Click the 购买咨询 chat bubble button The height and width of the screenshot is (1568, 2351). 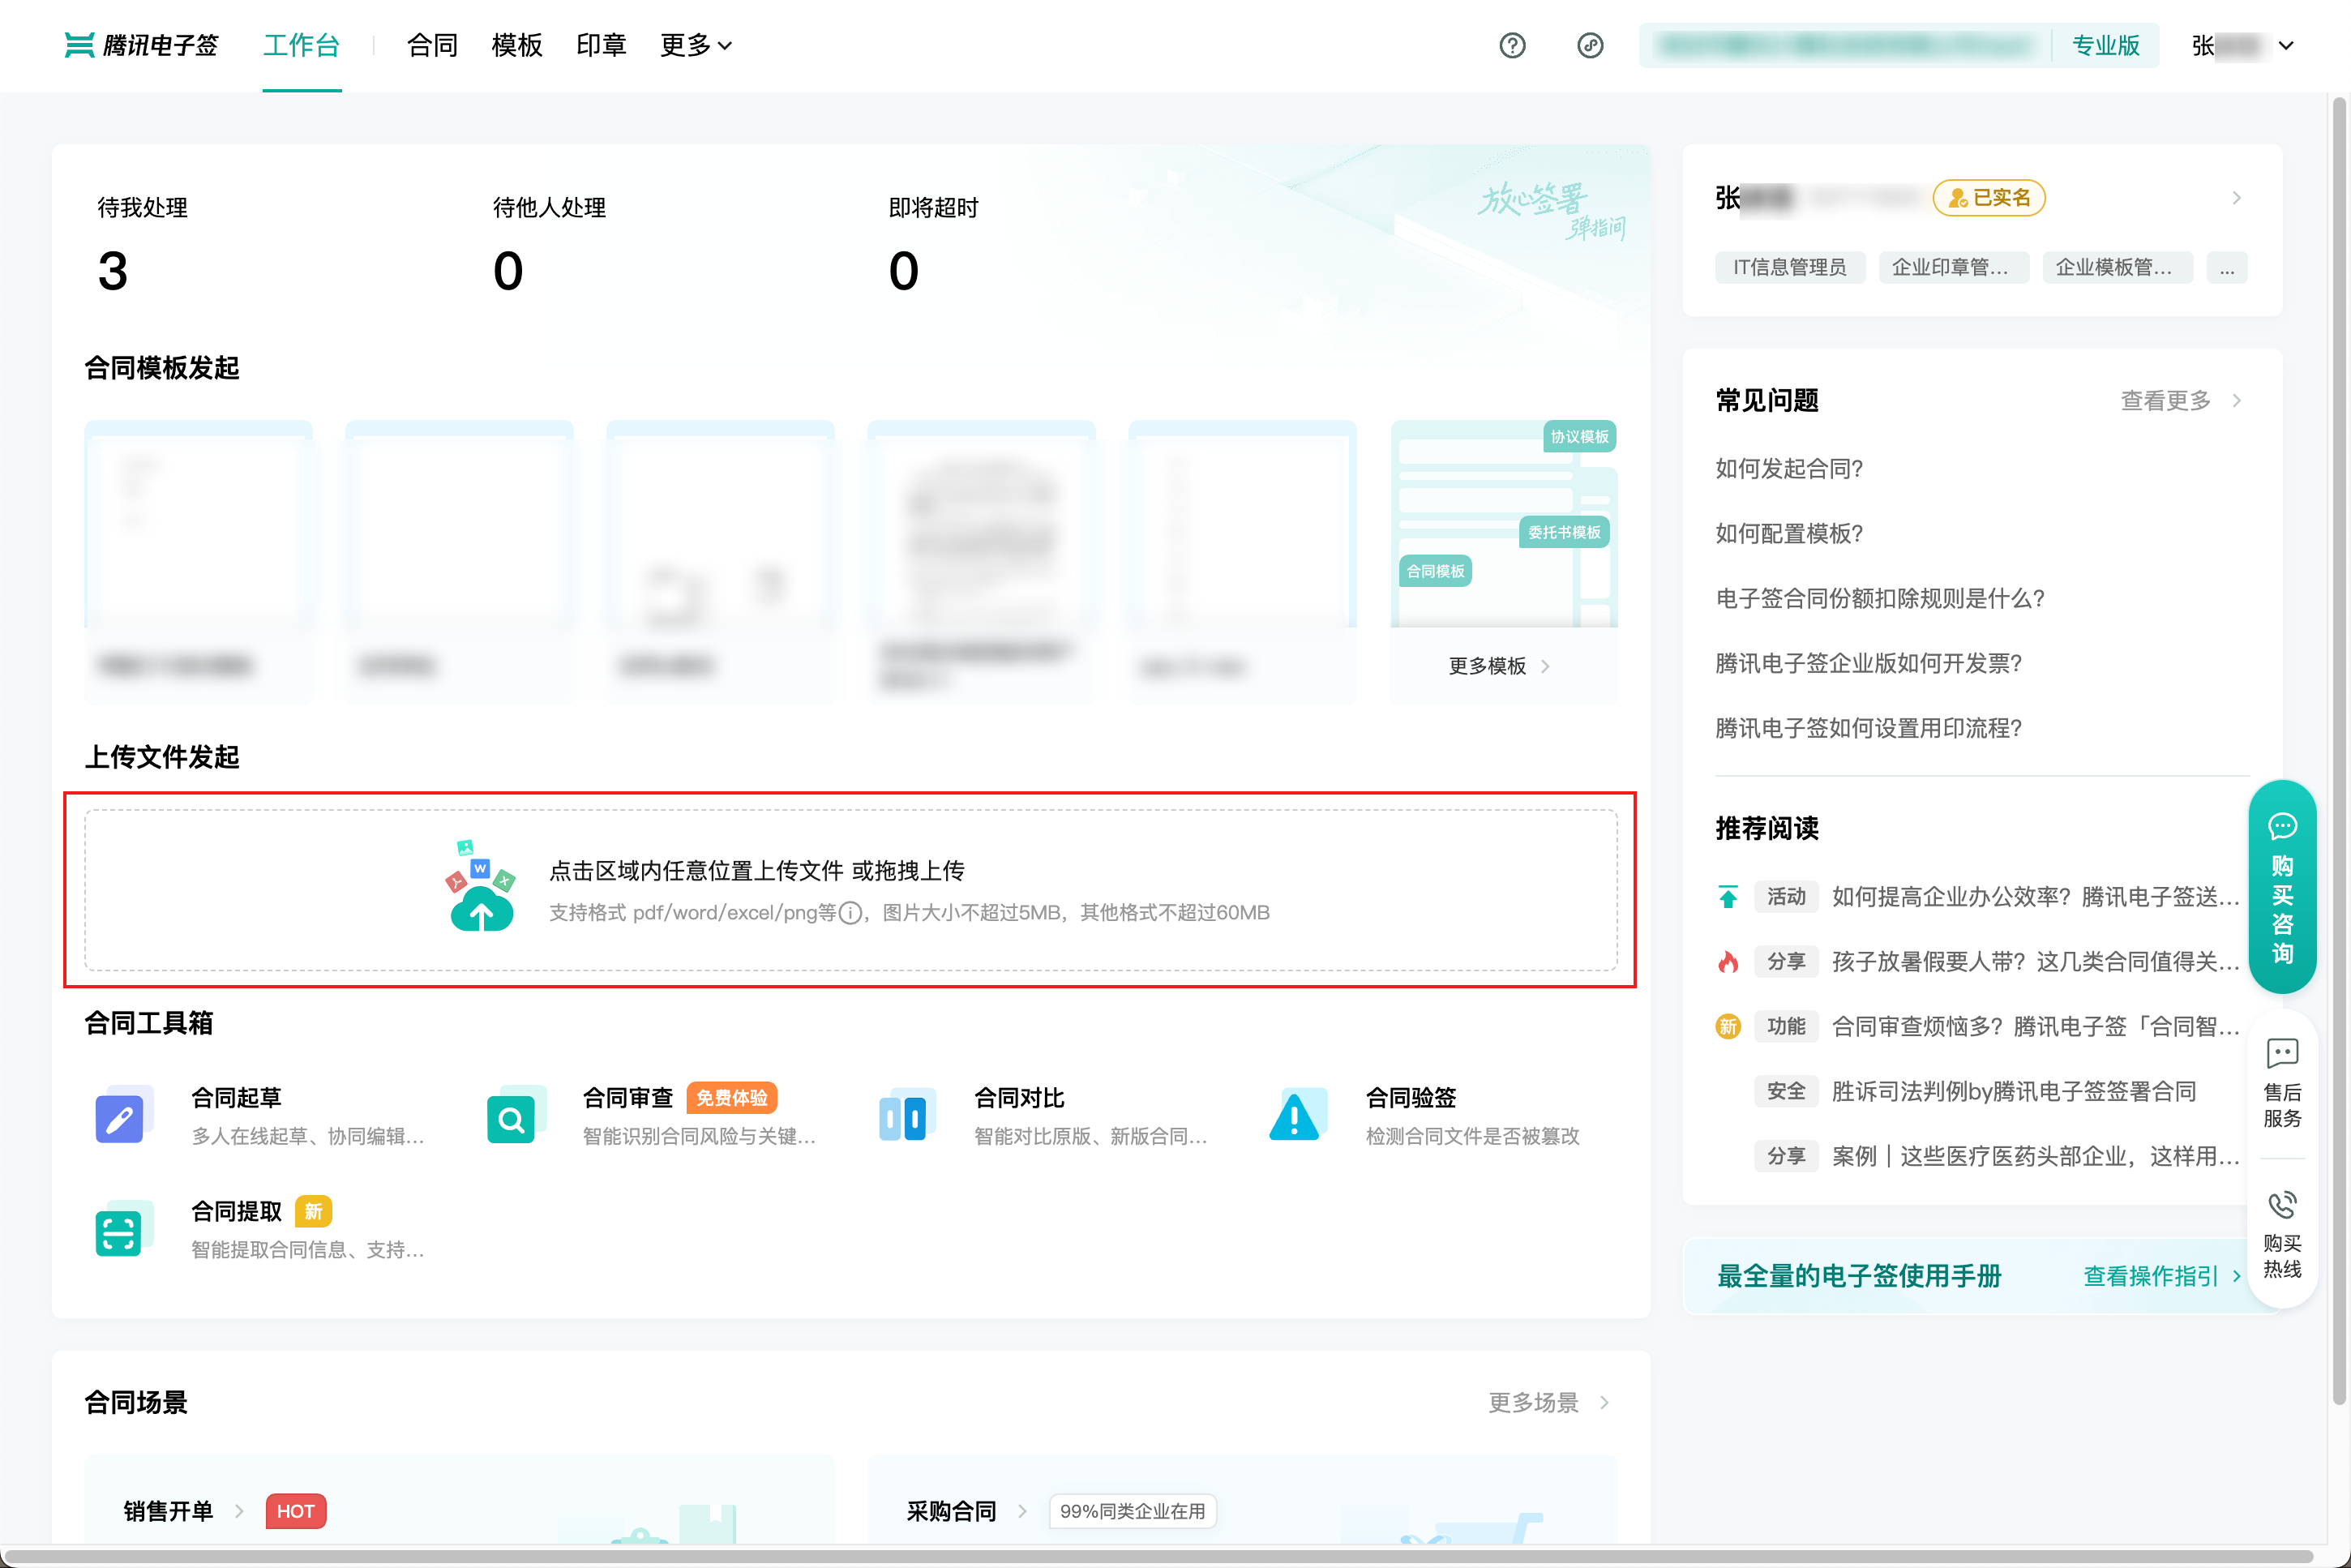click(2282, 888)
